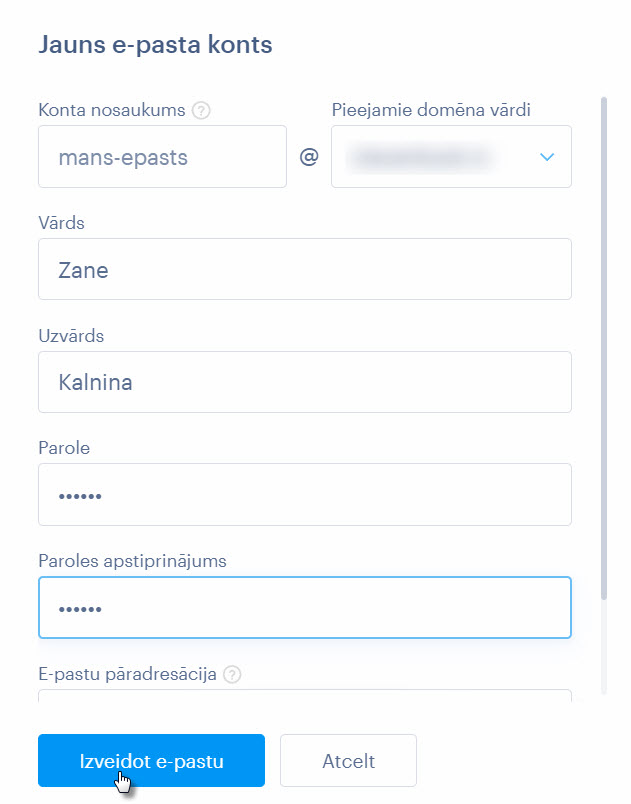Click the Uzvārds field containing Kalnina
631x804 pixels.
point(305,382)
